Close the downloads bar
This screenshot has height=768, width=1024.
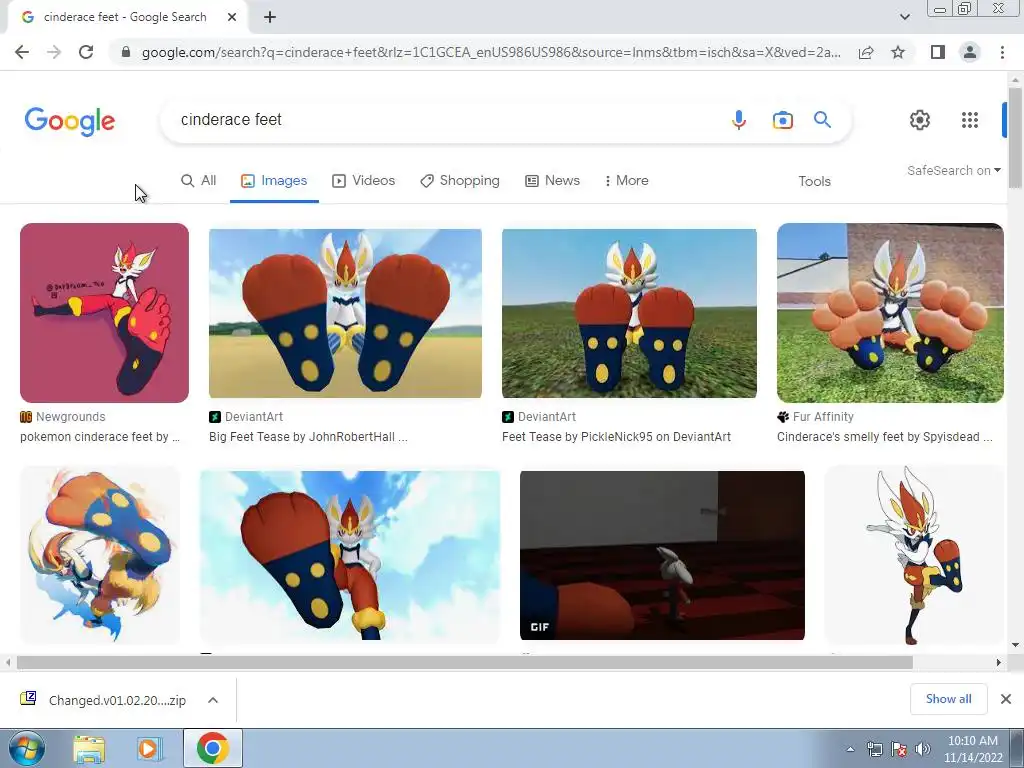coord(1006,699)
